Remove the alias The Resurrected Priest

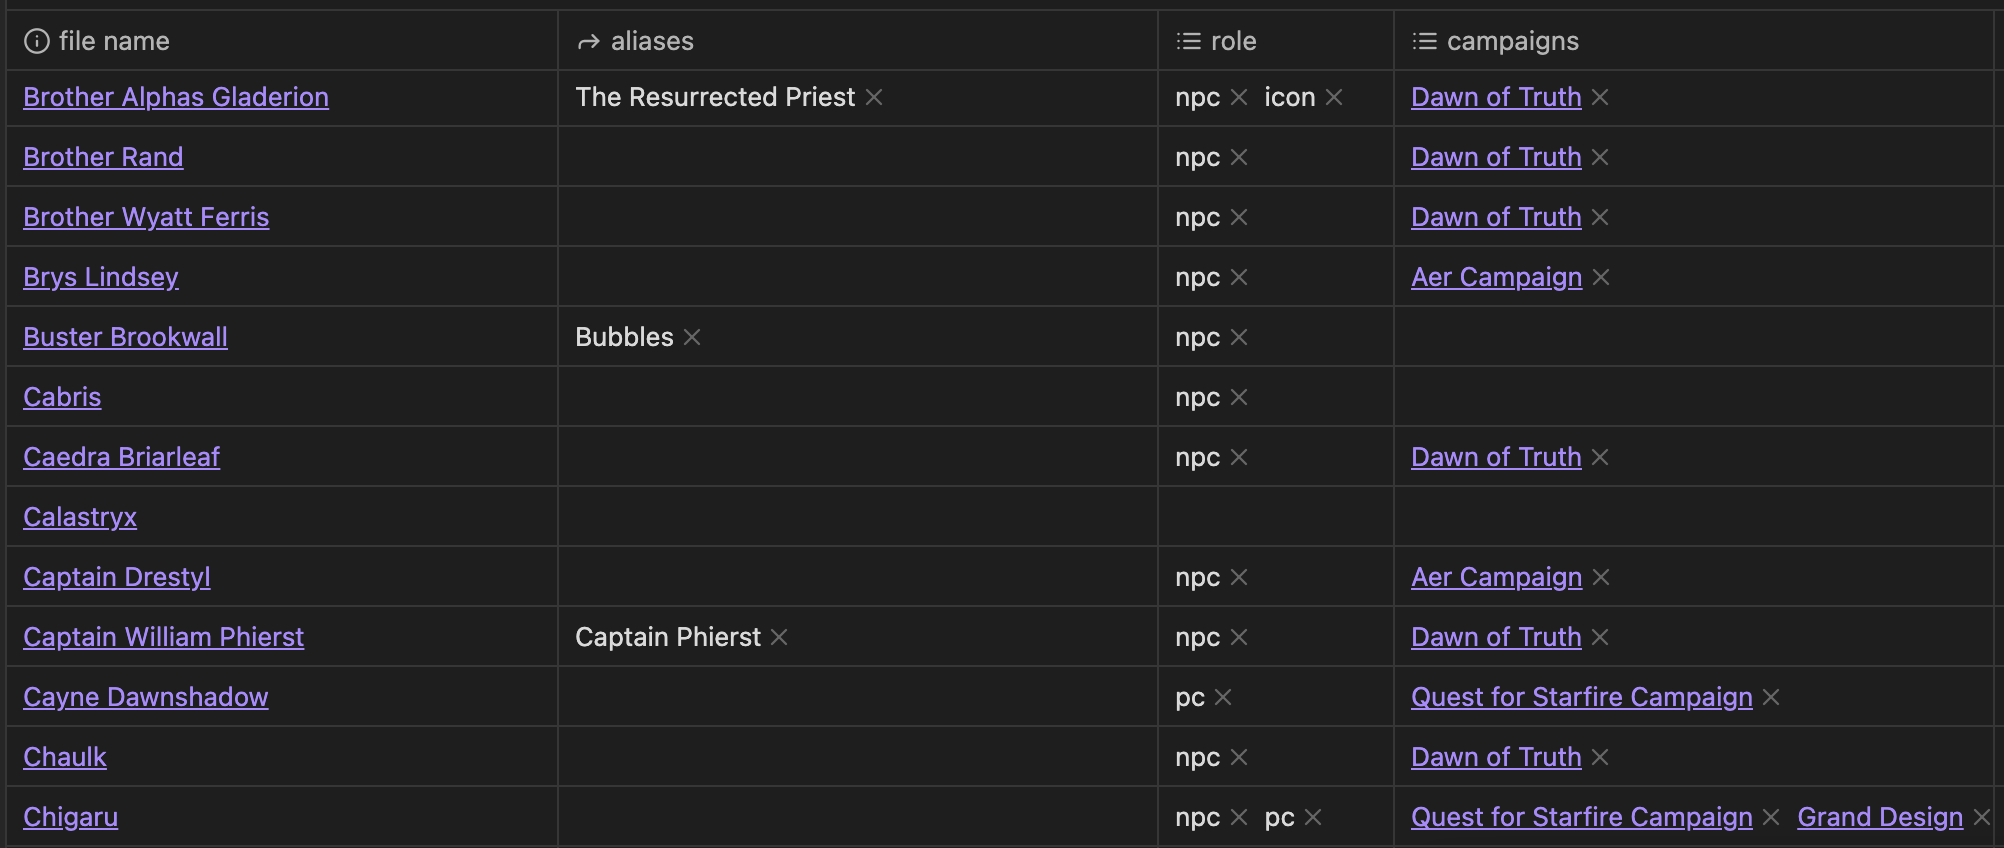pos(873,97)
